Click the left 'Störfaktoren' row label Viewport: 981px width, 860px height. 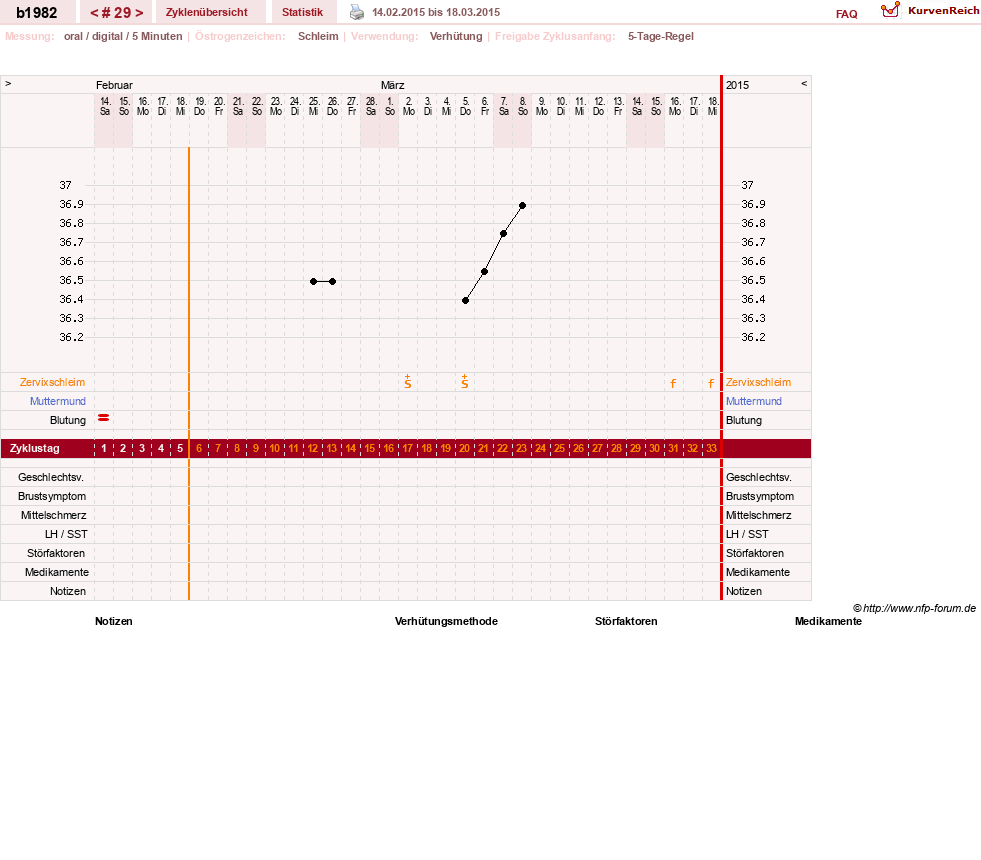point(56,553)
